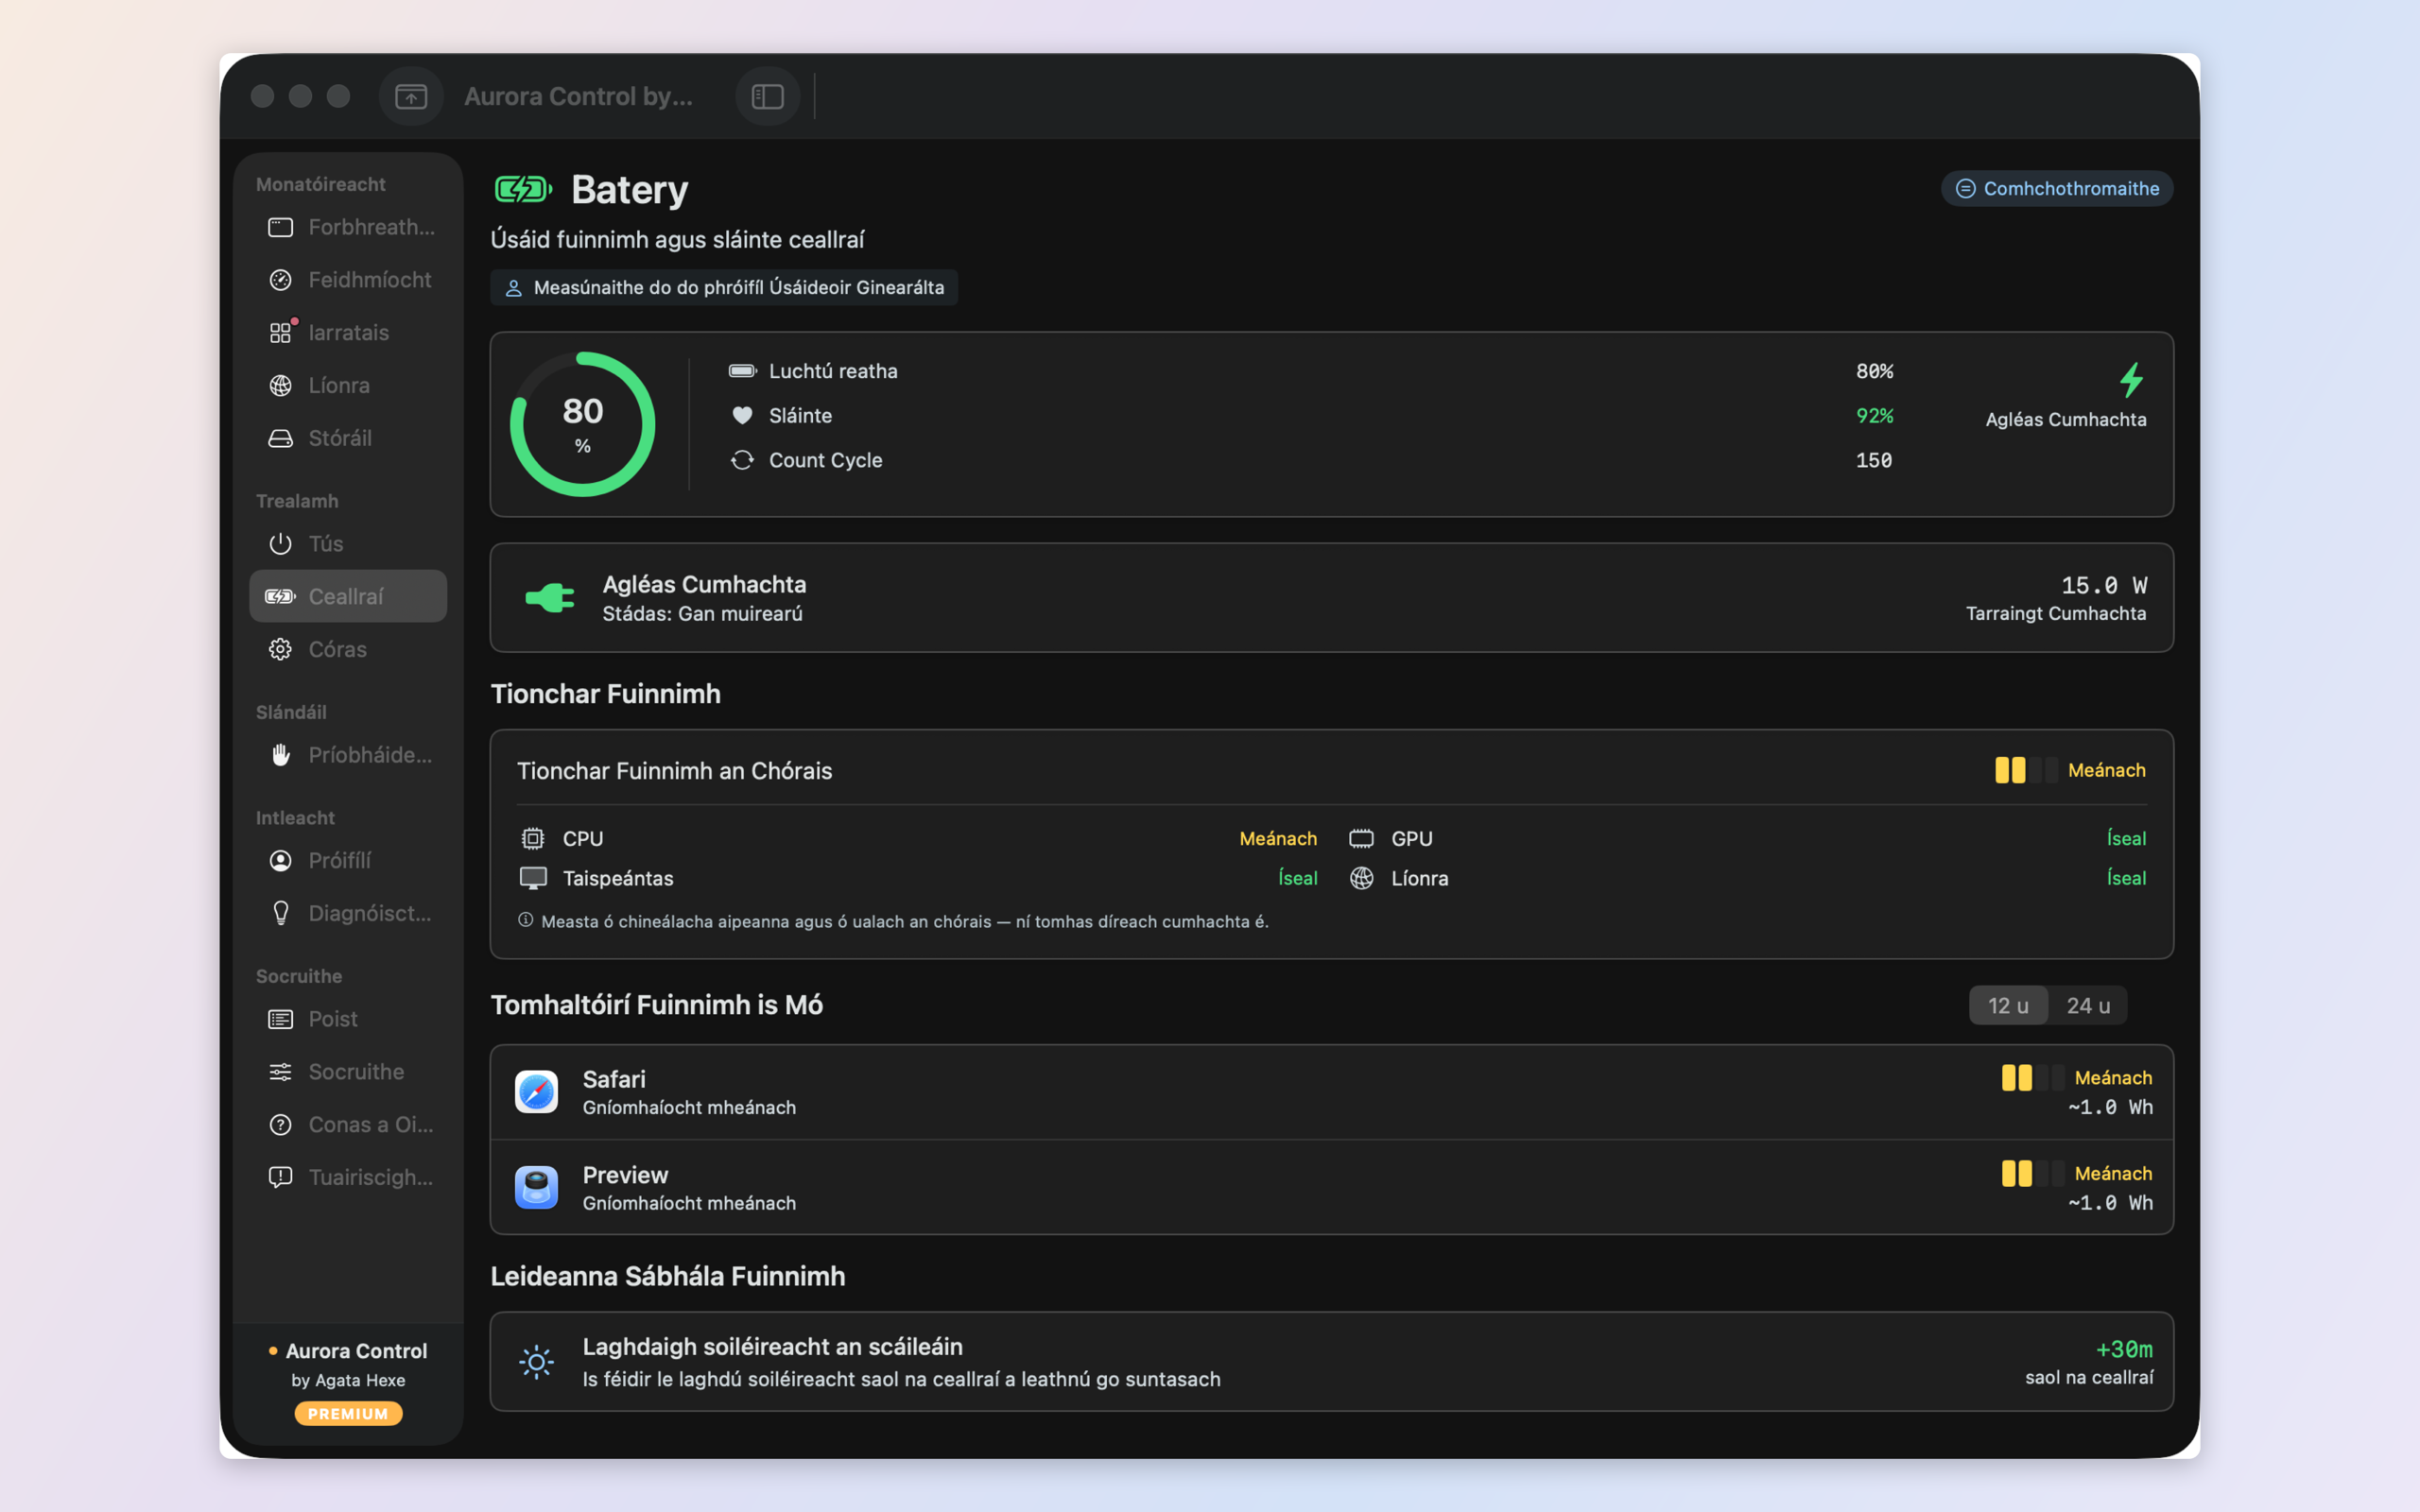The image size is (2420, 1512).
Task: Open the Próifílí sidebar item
Action: (x=348, y=860)
